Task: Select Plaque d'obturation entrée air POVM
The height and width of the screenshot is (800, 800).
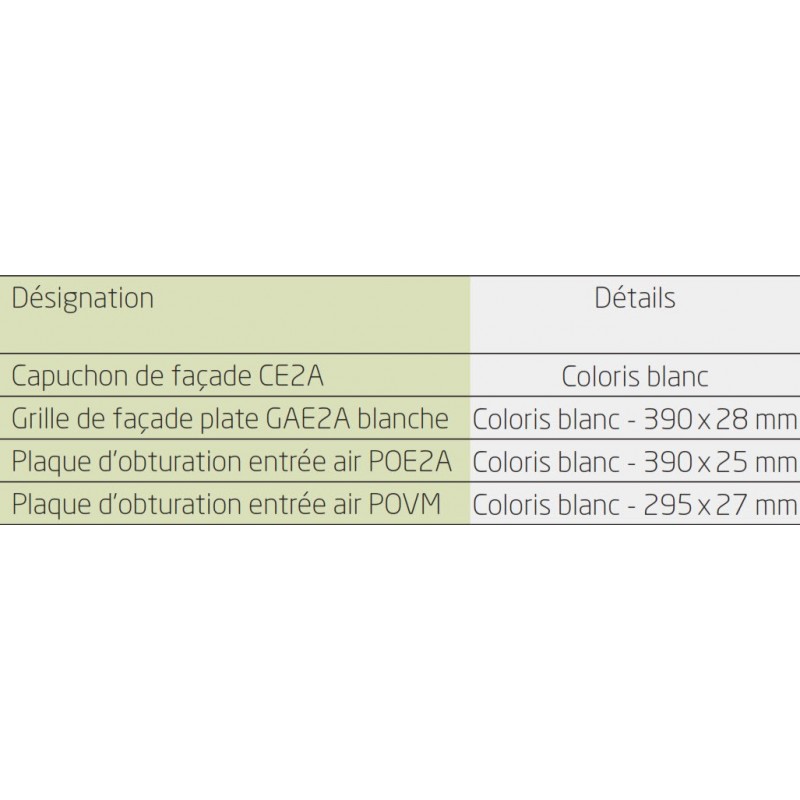Action: tap(226, 505)
